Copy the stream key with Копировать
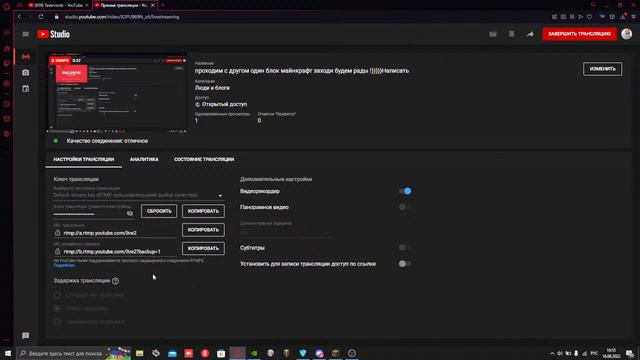The width and height of the screenshot is (640, 360). (203, 211)
